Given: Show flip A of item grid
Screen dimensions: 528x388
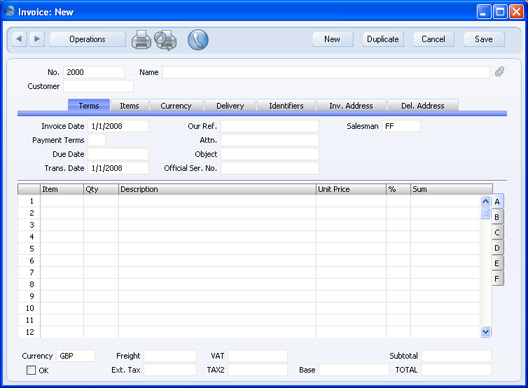Looking at the screenshot, I should [x=497, y=202].
